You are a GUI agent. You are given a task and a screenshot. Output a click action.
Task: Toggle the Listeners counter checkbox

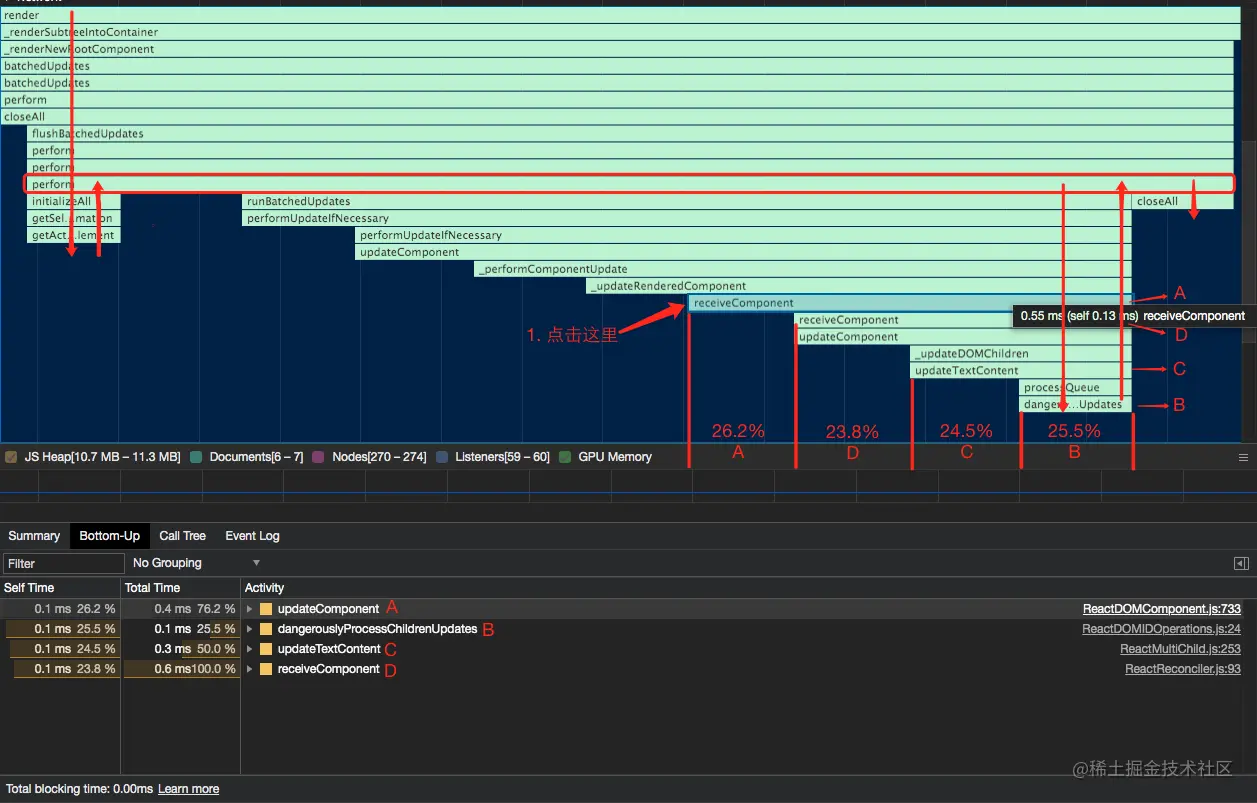pyautogui.click(x=442, y=457)
